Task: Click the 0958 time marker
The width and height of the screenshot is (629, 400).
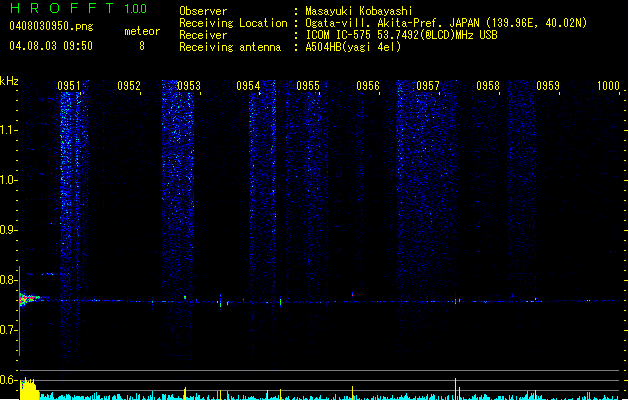Action: coord(488,86)
